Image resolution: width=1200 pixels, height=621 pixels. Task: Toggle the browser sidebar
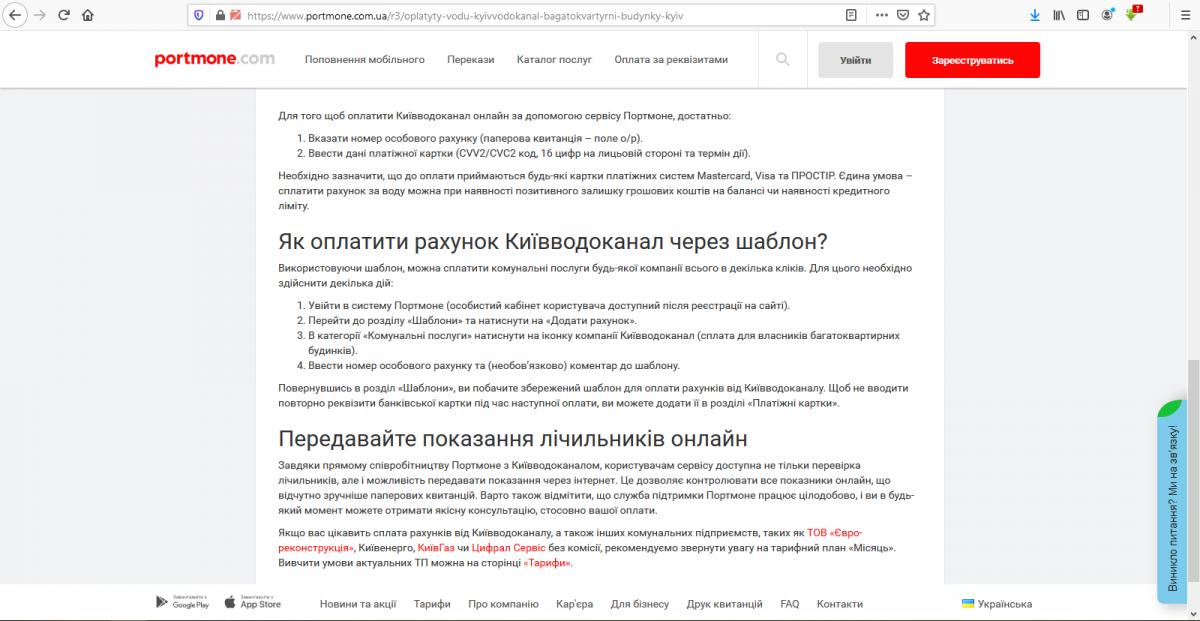[1083, 15]
